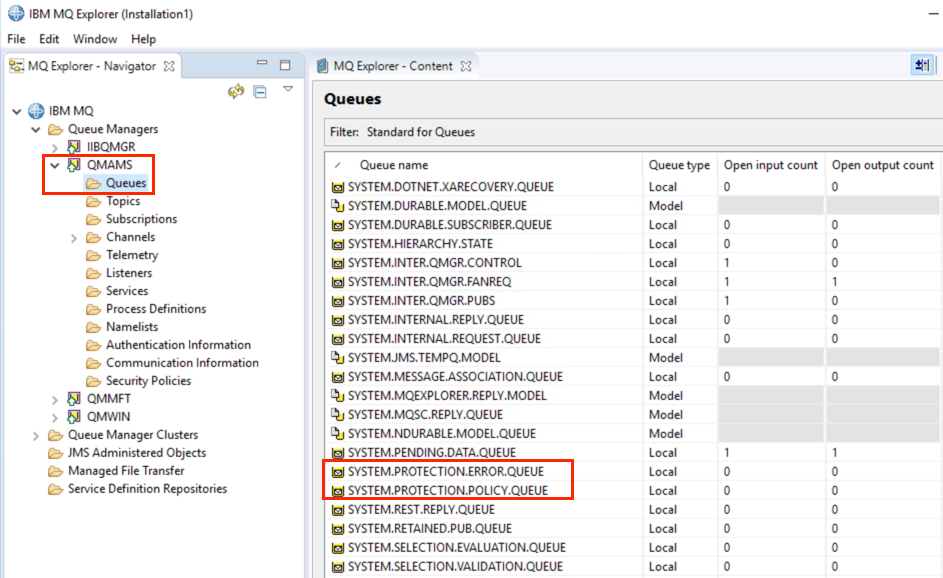Collapse the QMAMS queue manager
This screenshot has height=578, width=943.
tap(55, 165)
